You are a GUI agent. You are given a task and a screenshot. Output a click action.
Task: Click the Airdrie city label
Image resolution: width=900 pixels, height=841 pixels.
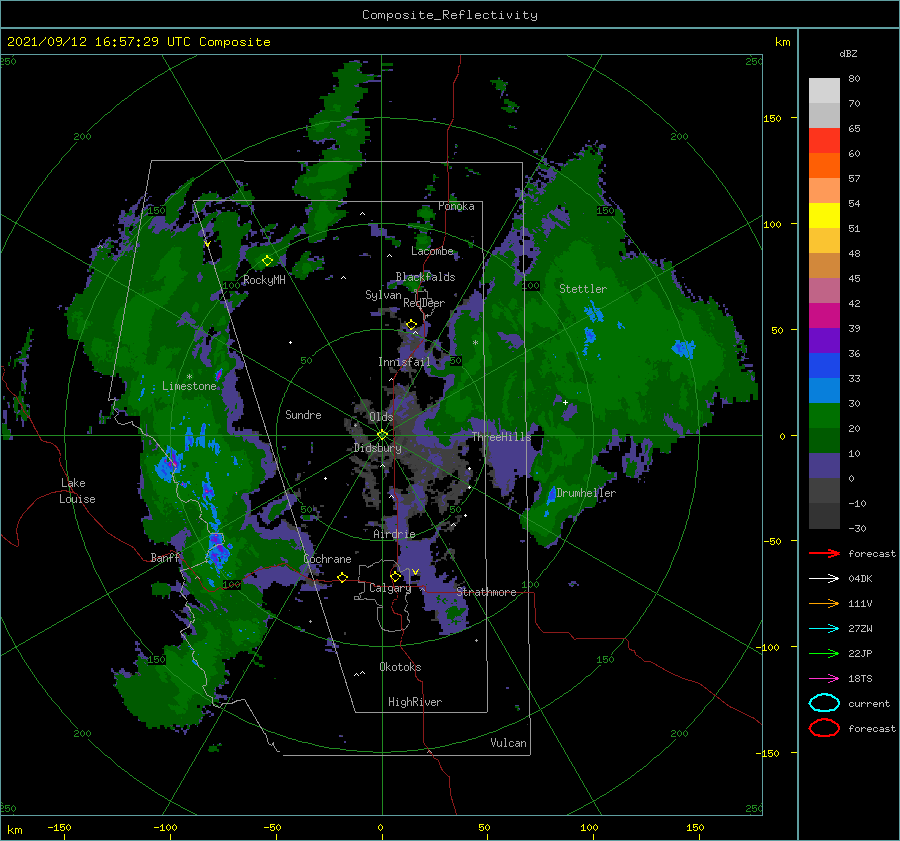click(x=394, y=534)
